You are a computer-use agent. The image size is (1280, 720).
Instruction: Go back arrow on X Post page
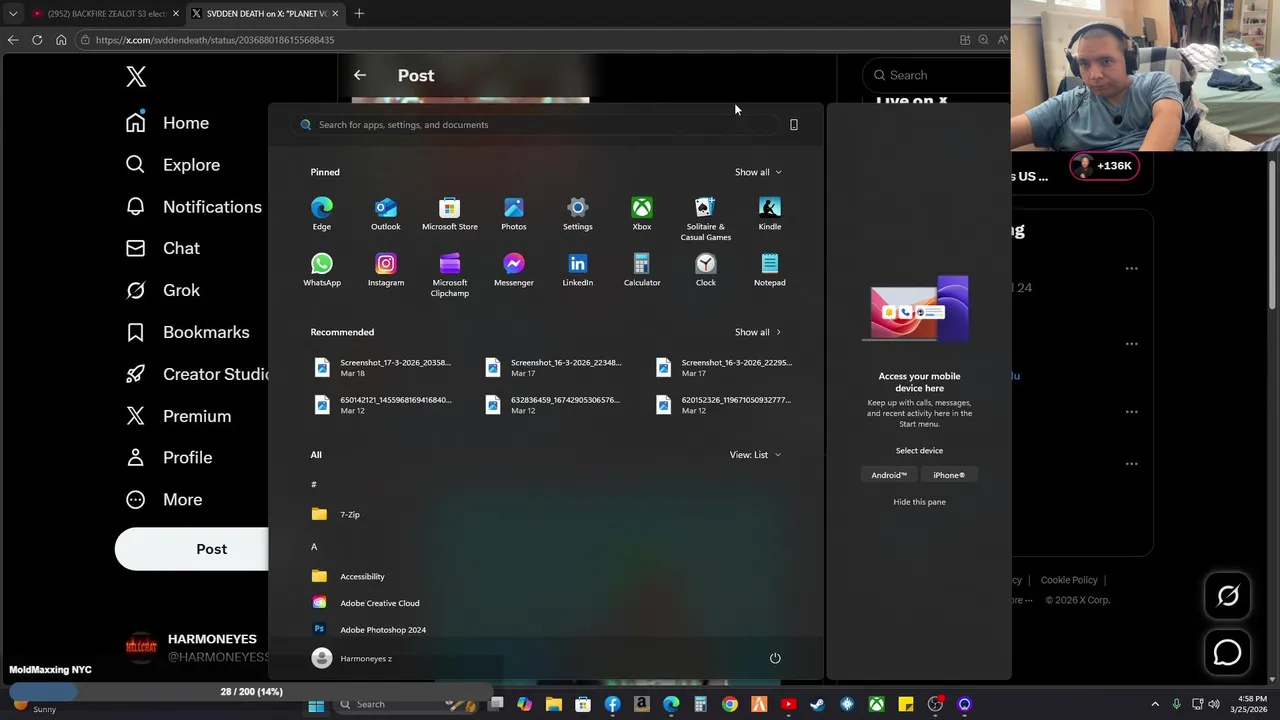click(360, 75)
